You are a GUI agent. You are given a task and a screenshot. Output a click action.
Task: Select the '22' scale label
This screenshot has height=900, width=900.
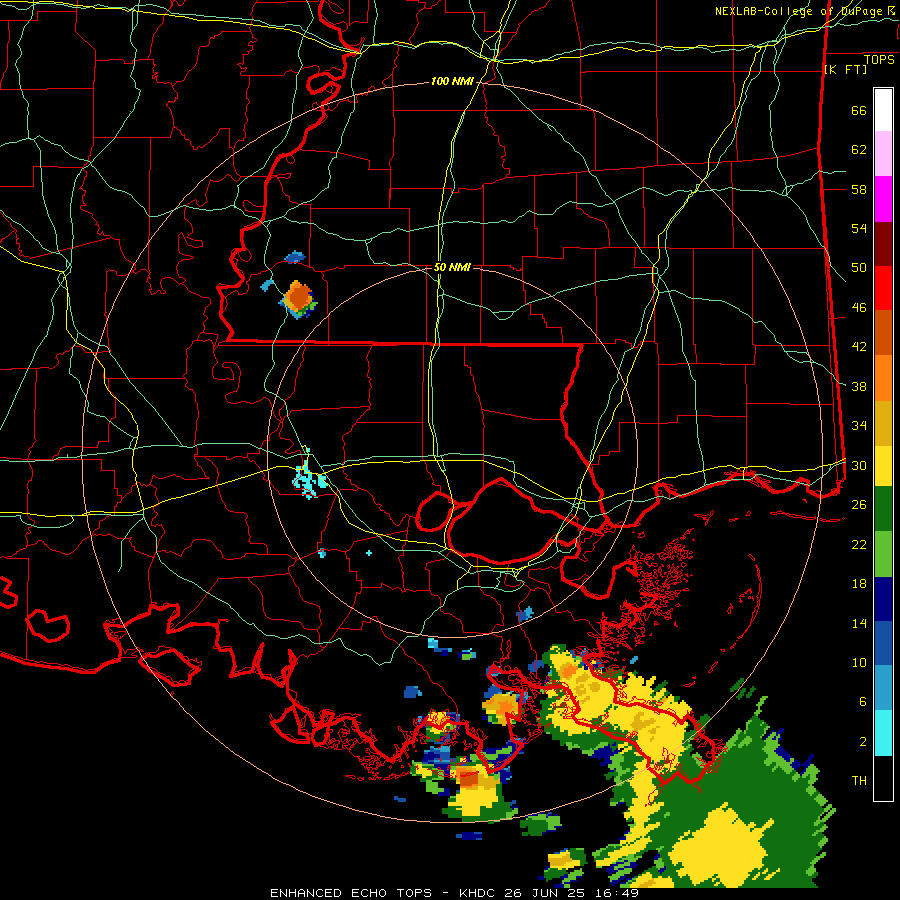859,544
